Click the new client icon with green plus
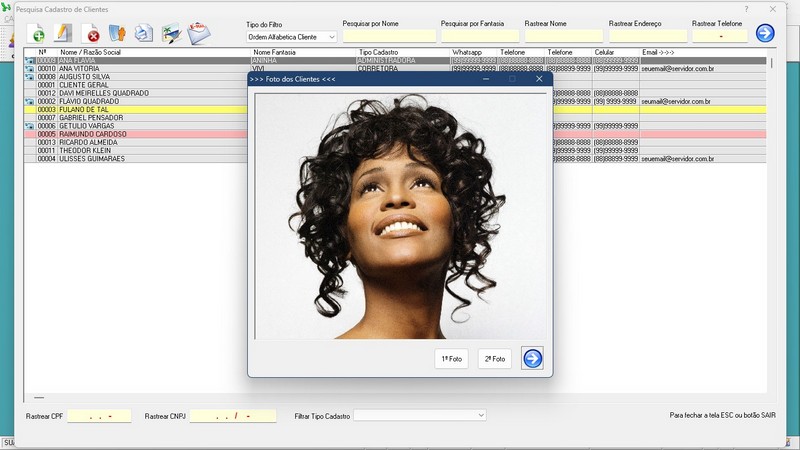Screen dimensions: 800x450 (x=36, y=33)
